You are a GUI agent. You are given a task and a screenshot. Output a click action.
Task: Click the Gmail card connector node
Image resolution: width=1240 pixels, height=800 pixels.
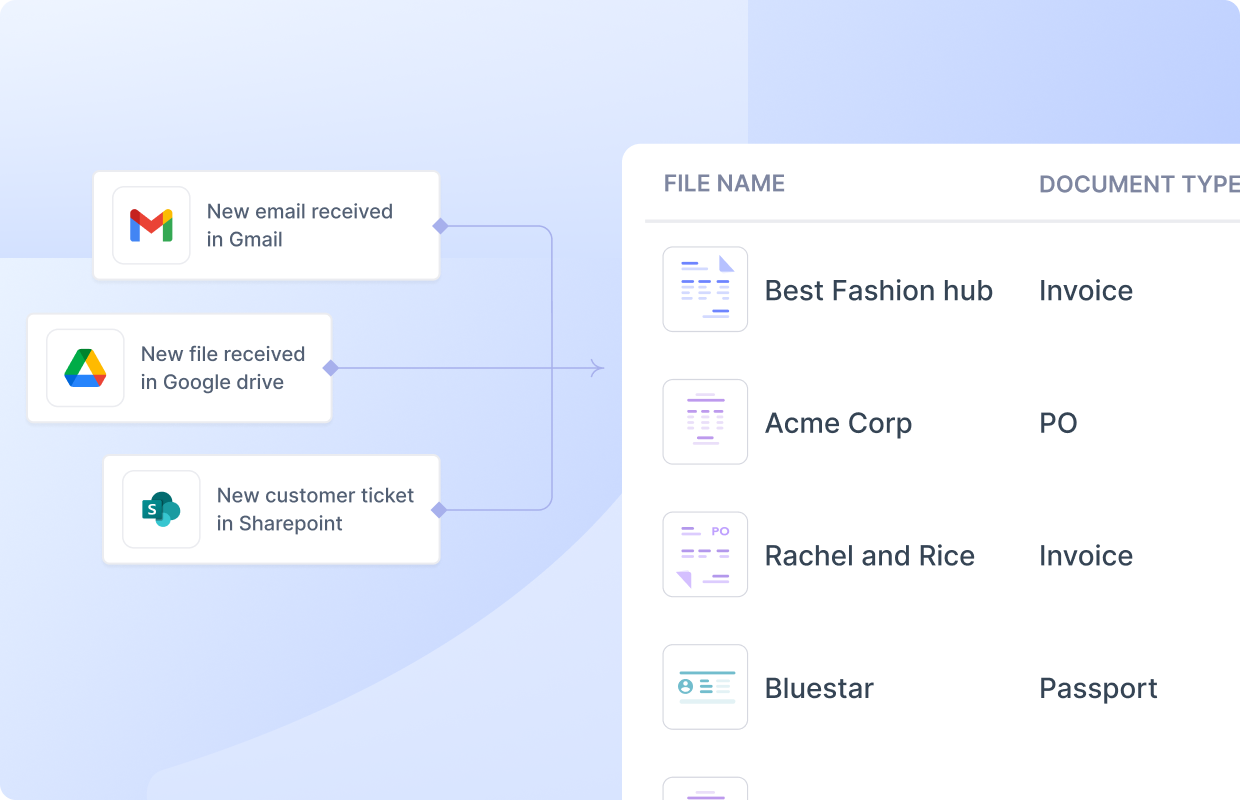tap(440, 226)
